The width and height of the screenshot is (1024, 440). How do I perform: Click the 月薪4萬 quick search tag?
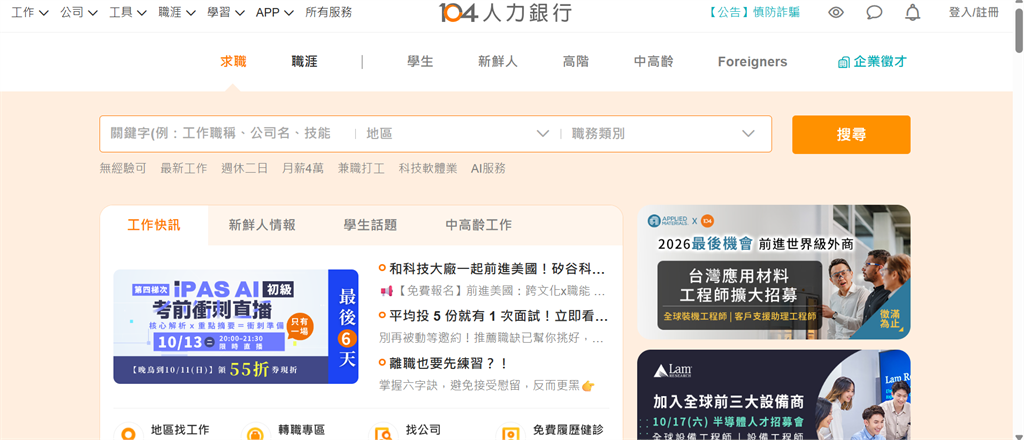click(302, 168)
